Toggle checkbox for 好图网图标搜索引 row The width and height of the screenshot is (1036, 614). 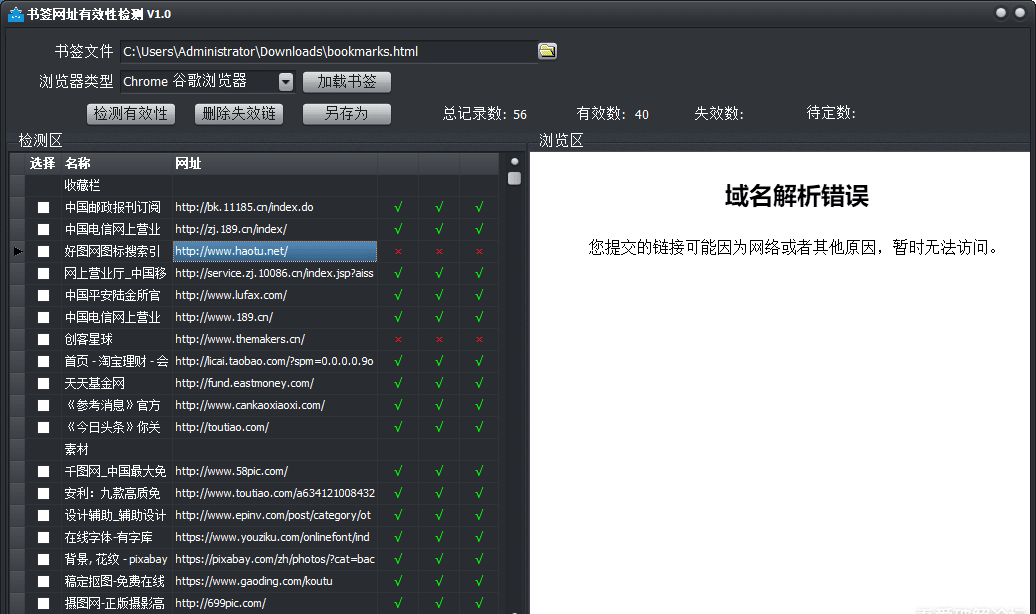[44, 251]
